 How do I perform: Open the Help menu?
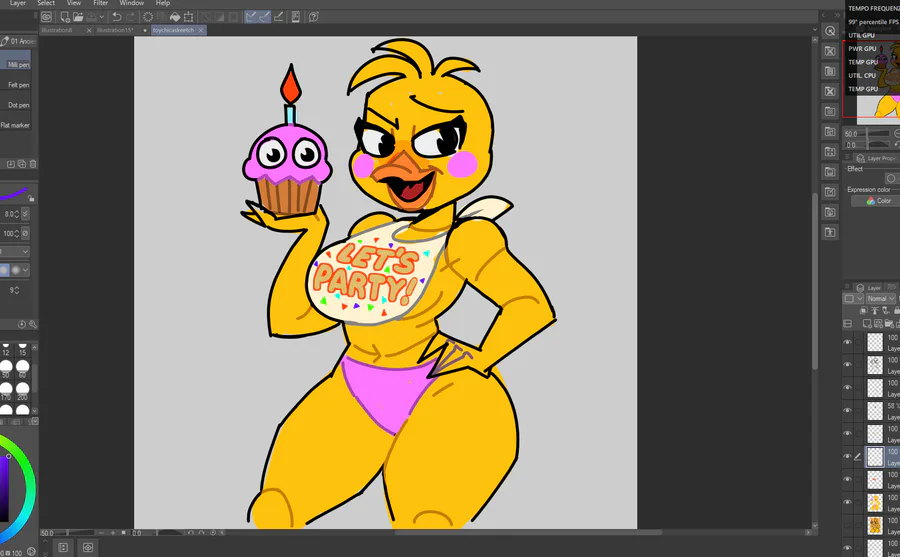163,3
